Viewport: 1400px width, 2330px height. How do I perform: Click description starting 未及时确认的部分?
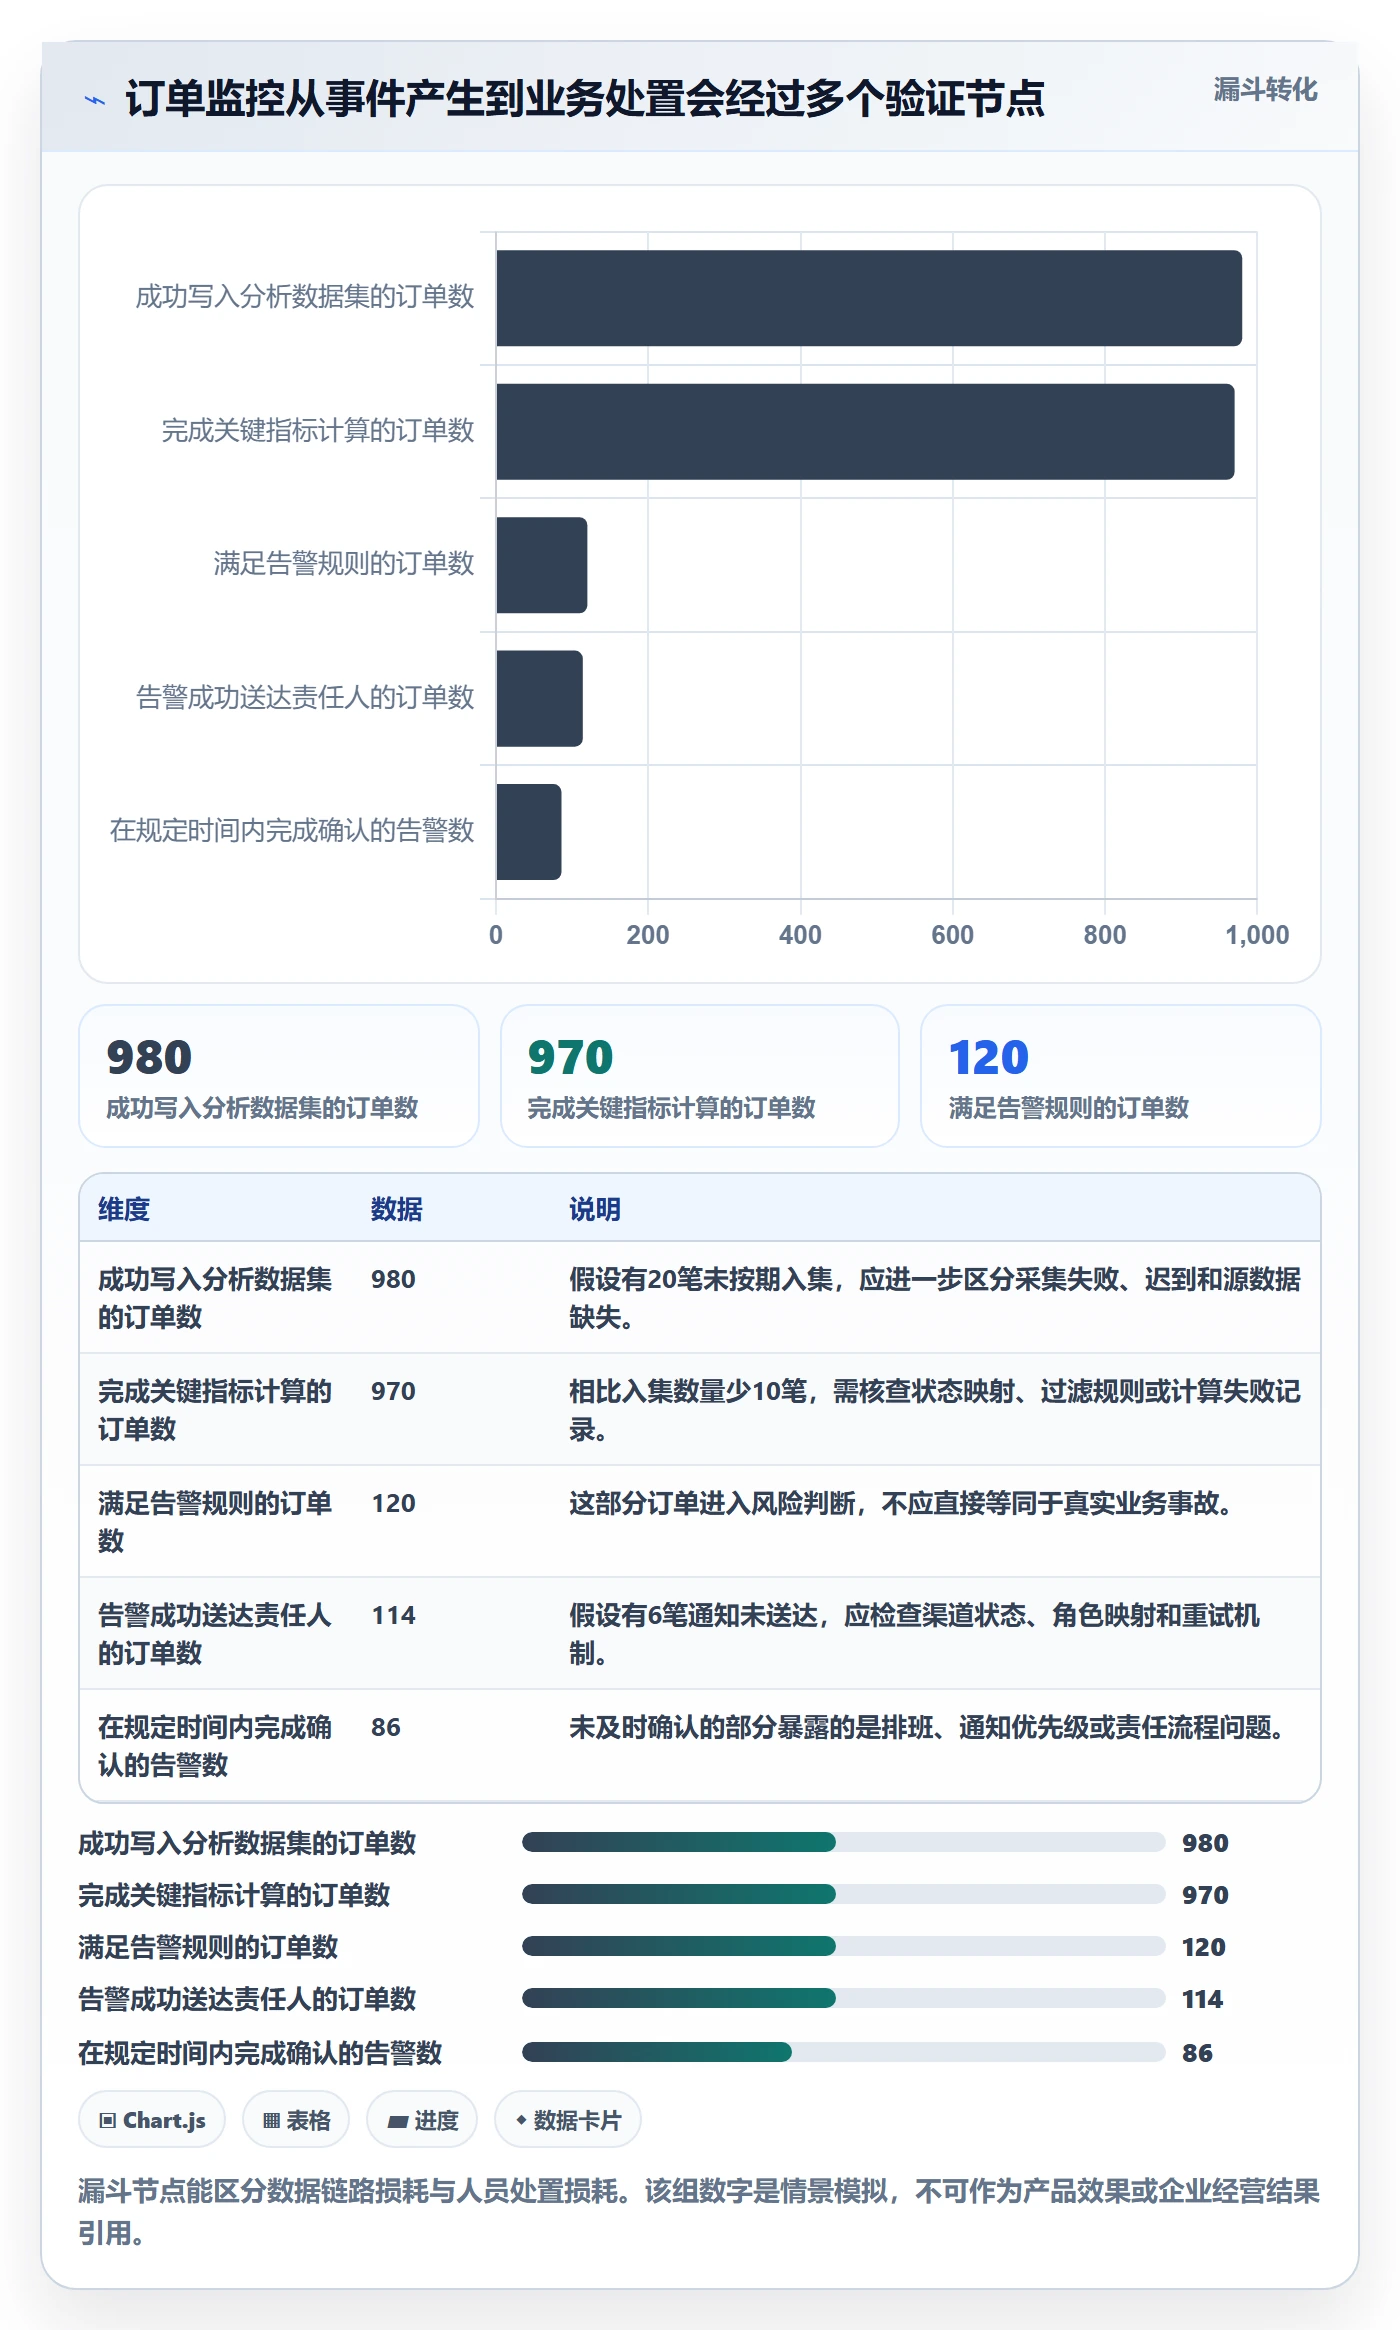(x=930, y=1727)
